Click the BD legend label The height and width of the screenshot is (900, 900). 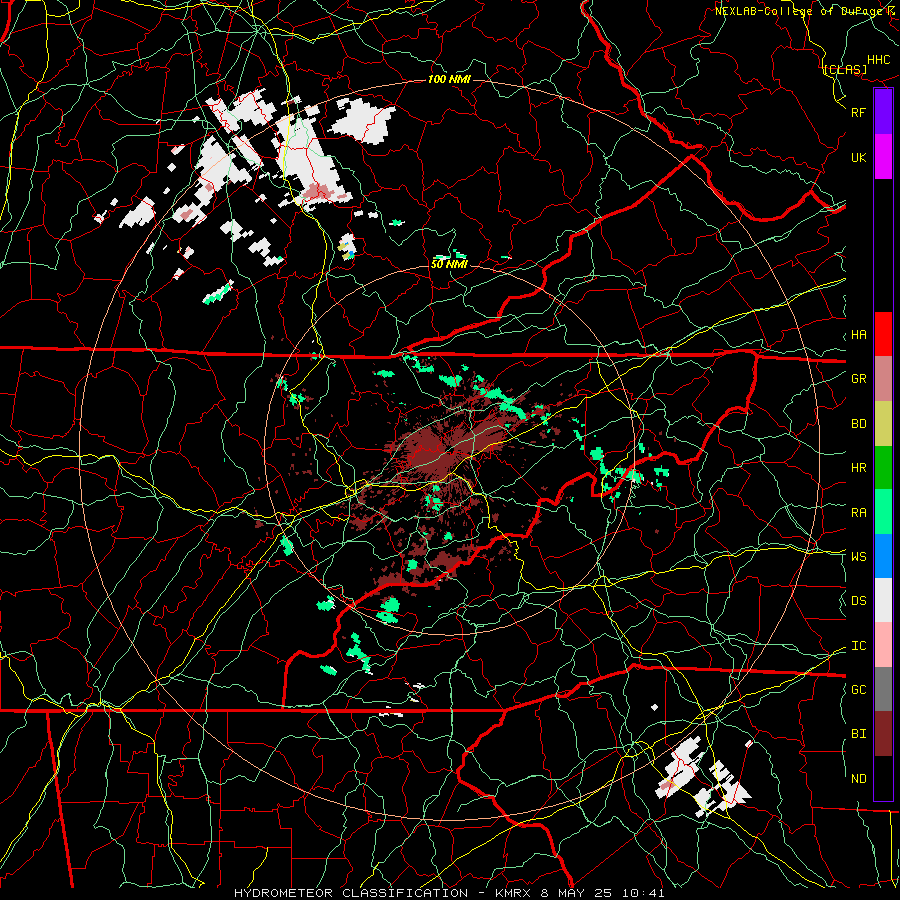[858, 424]
